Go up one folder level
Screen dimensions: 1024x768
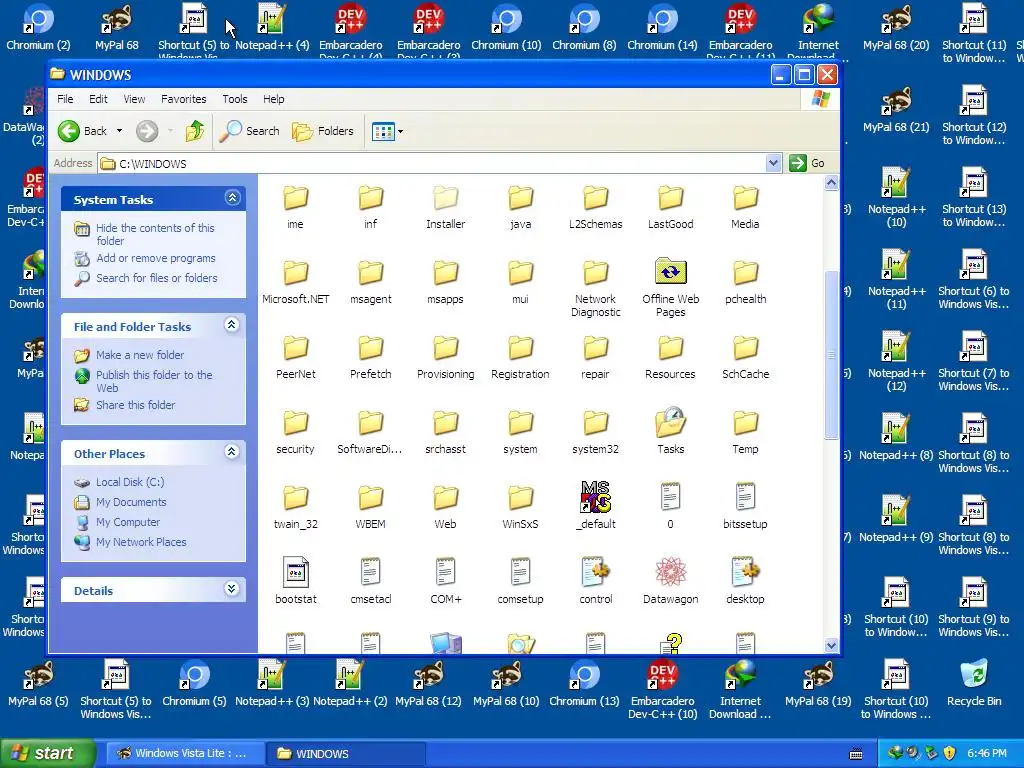(x=194, y=131)
